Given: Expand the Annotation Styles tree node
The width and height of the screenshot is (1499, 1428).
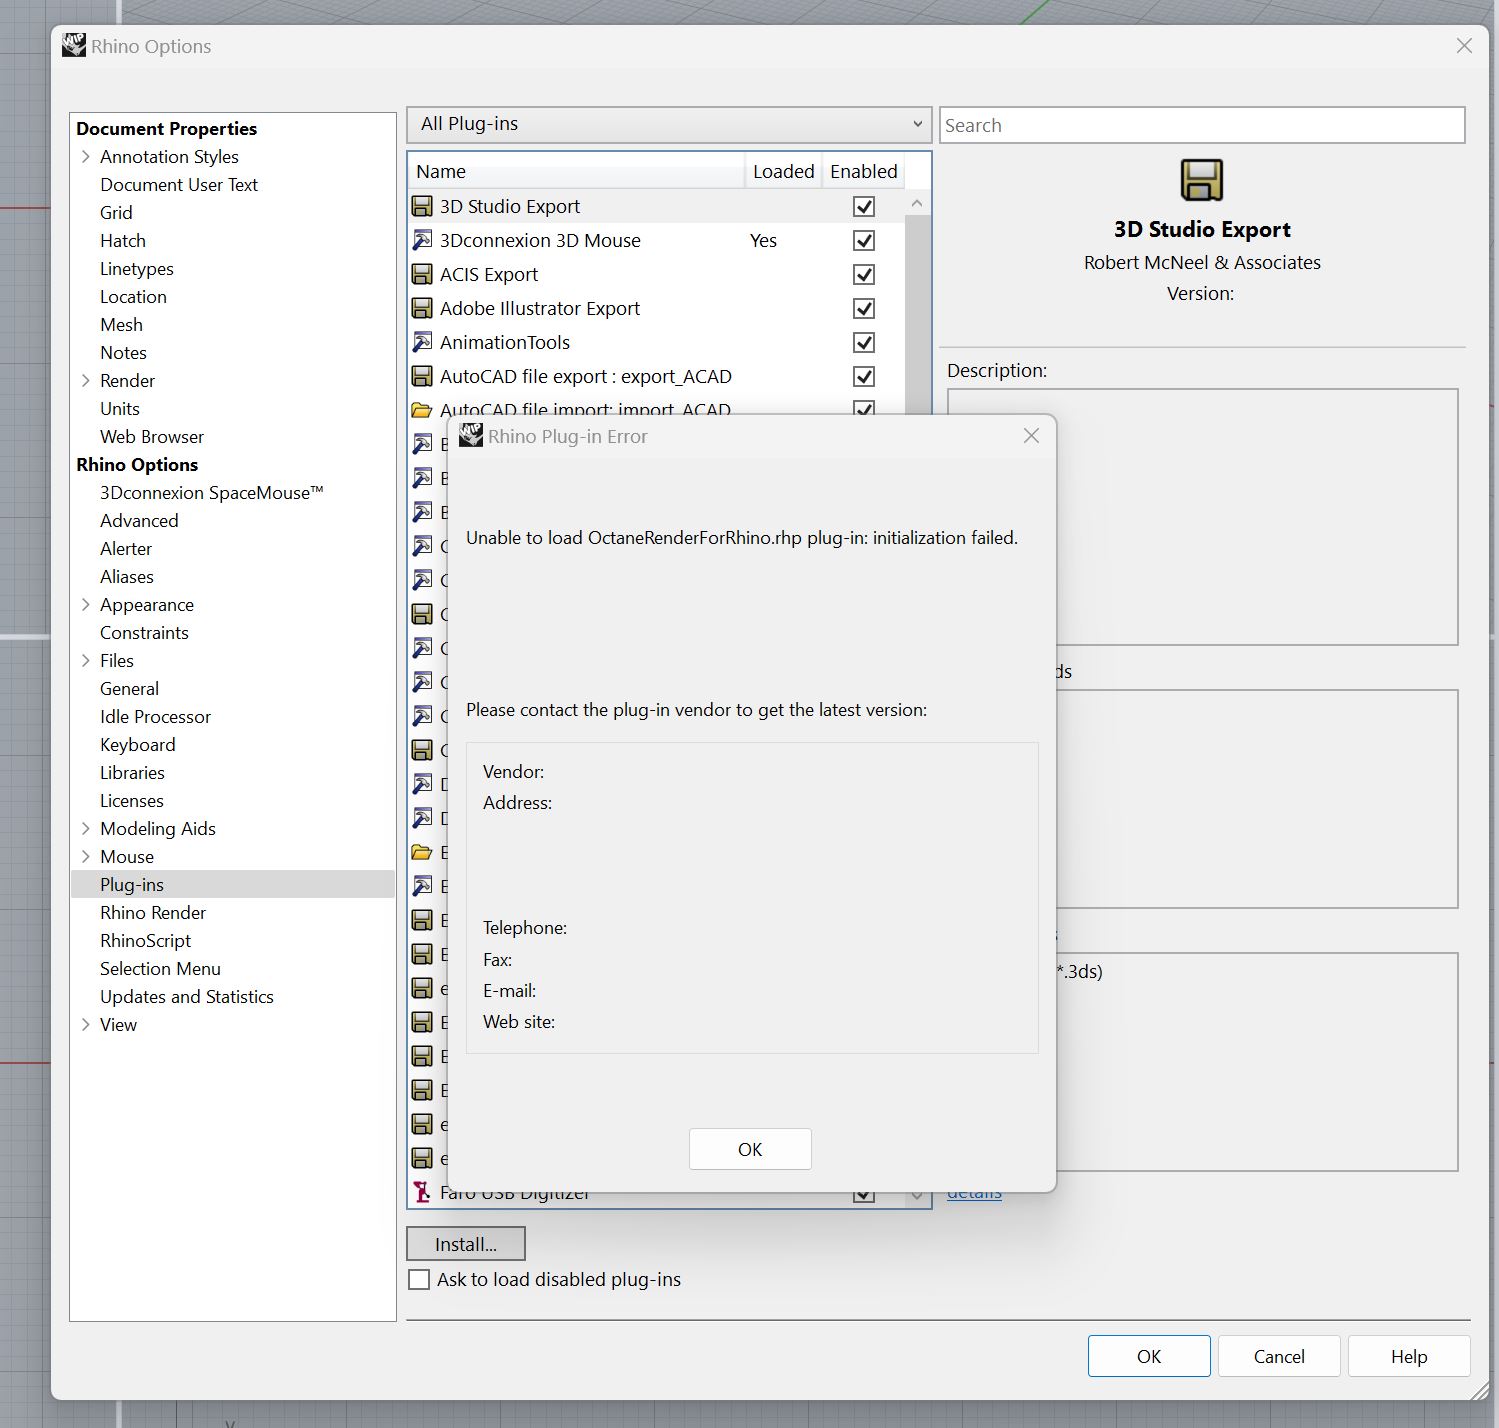Looking at the screenshot, I should pos(86,157).
